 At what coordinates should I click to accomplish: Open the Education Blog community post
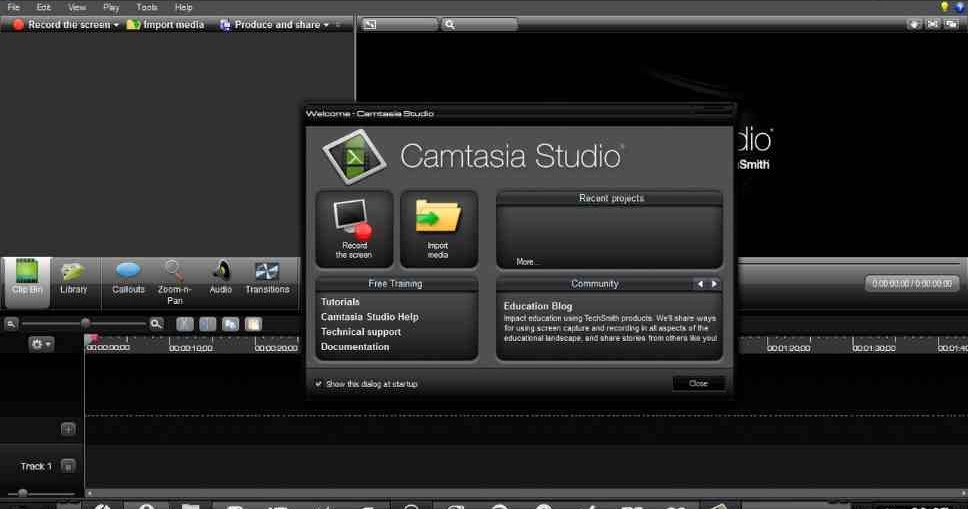538,306
